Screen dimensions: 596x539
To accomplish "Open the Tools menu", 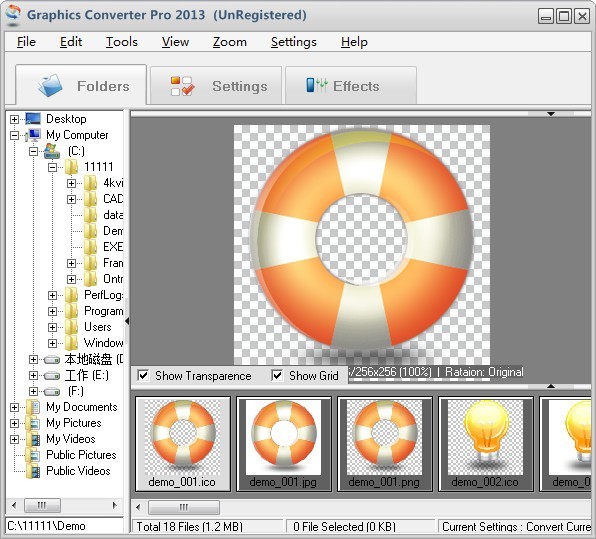I will coord(122,42).
